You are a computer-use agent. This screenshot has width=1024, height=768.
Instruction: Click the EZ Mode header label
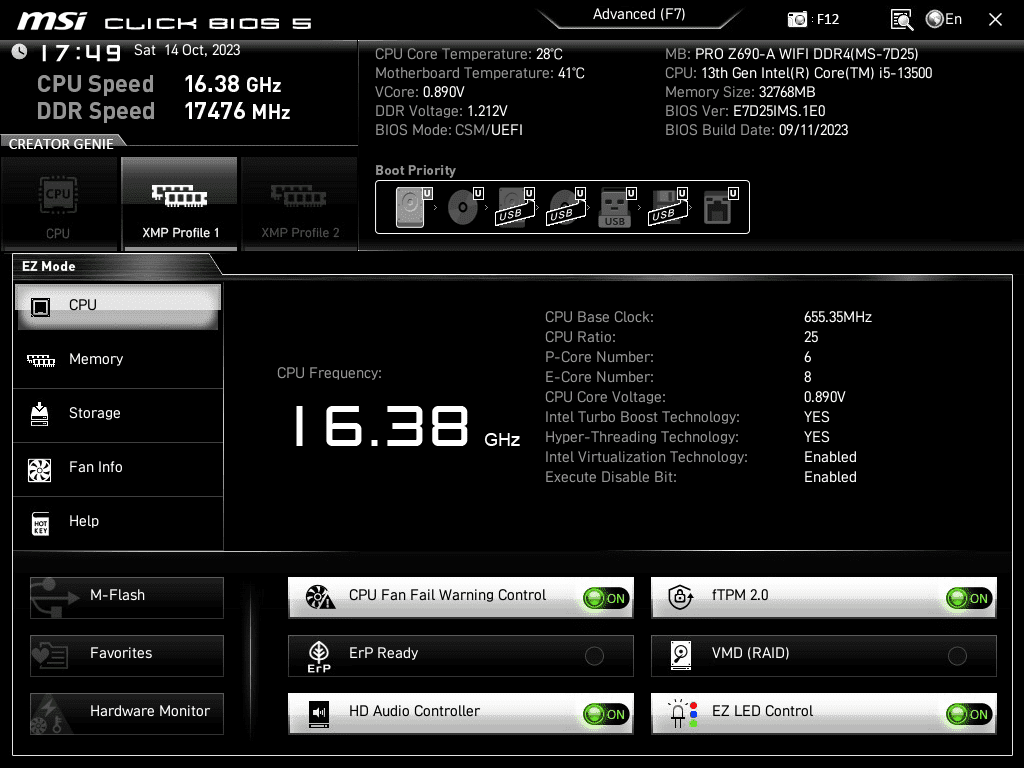click(49, 266)
